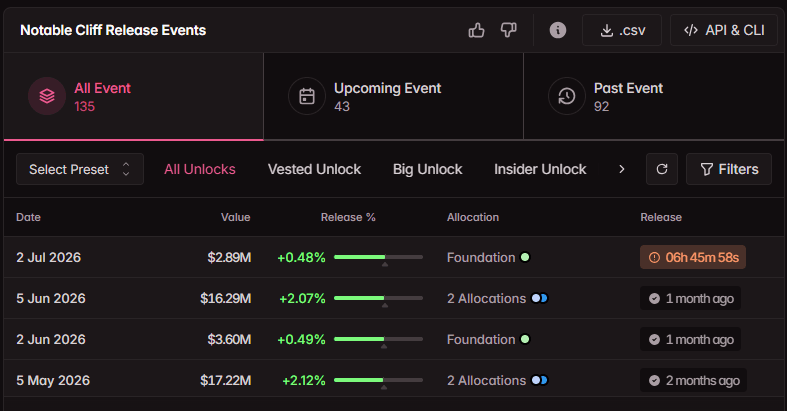787x411 pixels.
Task: Open the Select Preset dropdown
Action: (x=80, y=169)
